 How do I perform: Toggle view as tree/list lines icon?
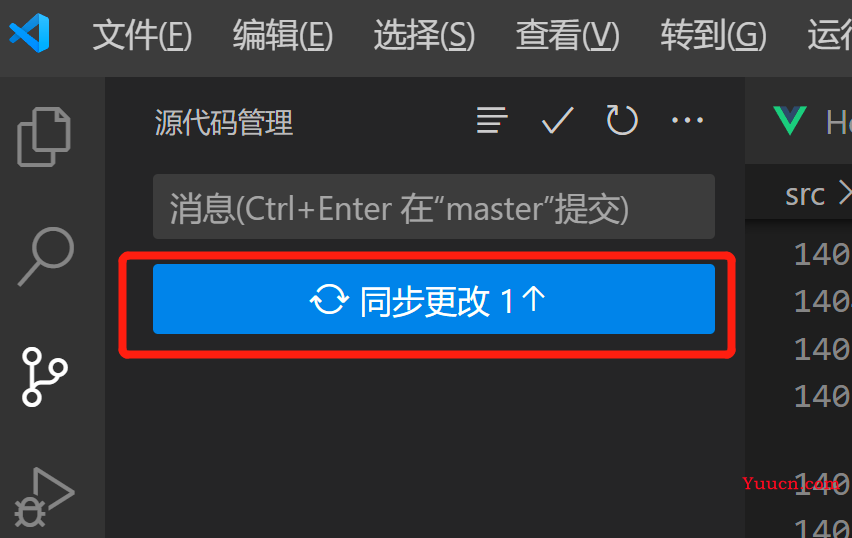492,120
